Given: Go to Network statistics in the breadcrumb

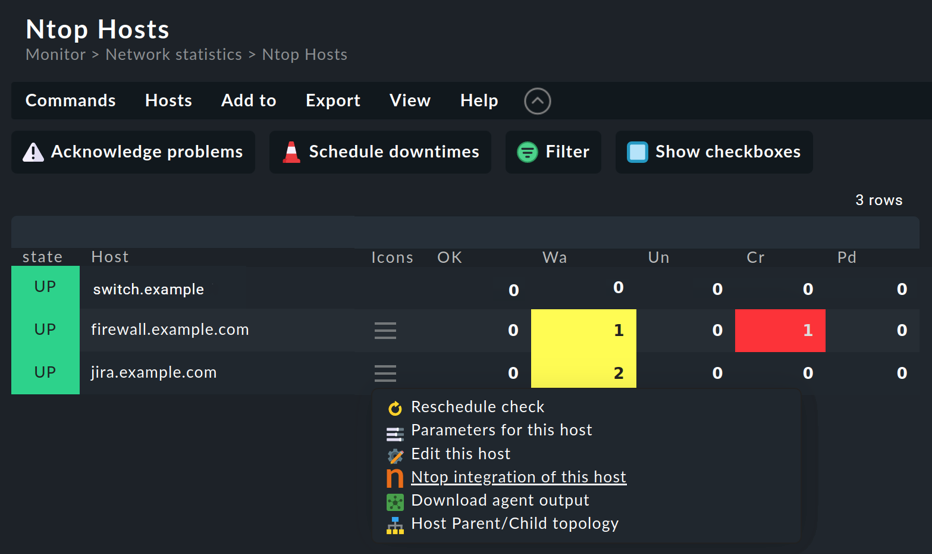Looking at the screenshot, I should point(174,55).
